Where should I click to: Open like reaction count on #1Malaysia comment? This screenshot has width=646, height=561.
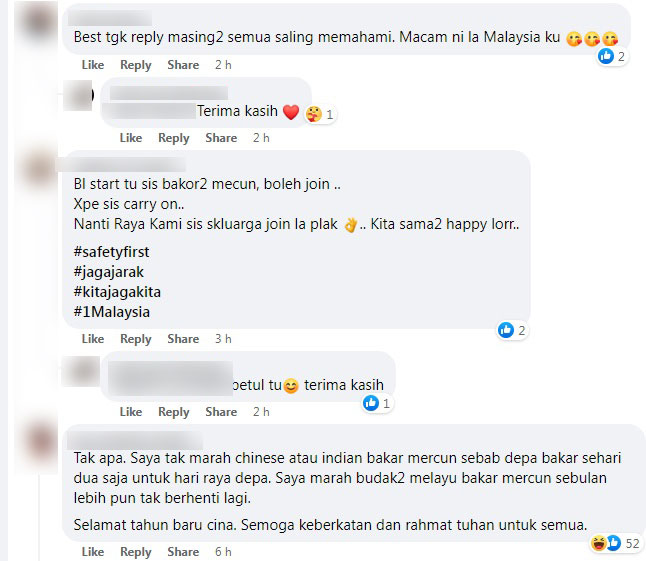[512, 330]
